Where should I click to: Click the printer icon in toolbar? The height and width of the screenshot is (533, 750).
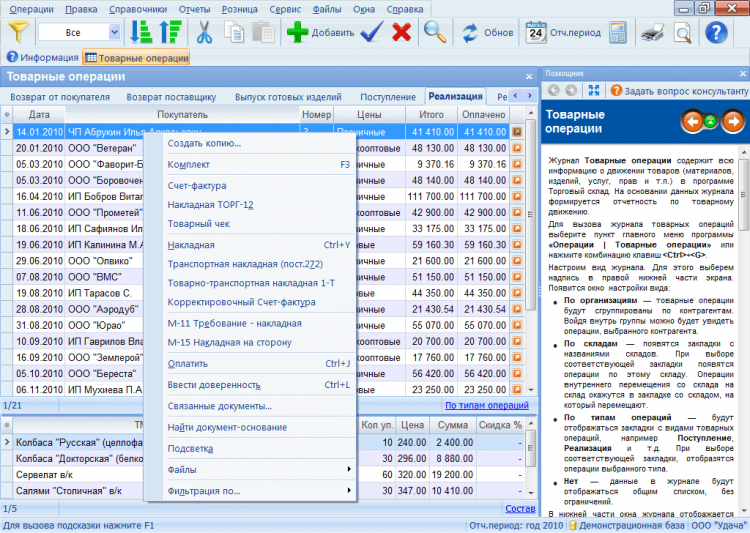coord(652,32)
